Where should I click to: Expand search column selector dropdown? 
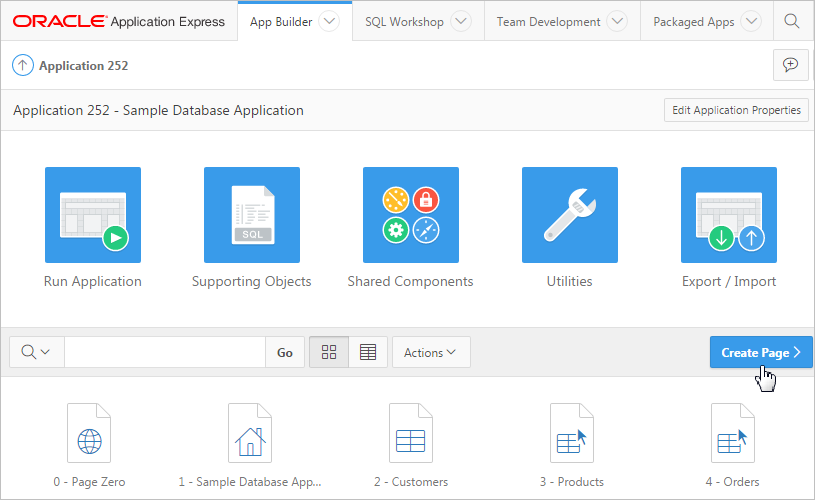pyautogui.click(x=37, y=352)
